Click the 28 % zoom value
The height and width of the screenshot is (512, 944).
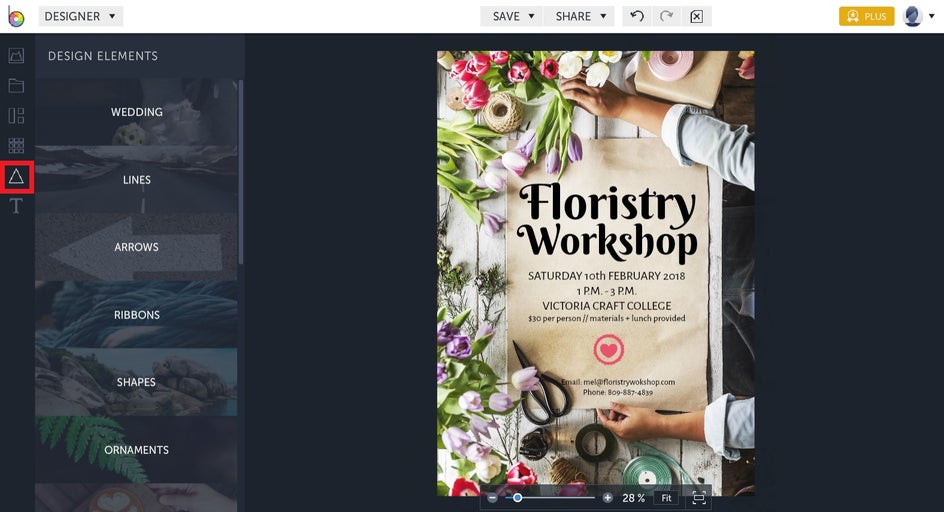click(633, 498)
